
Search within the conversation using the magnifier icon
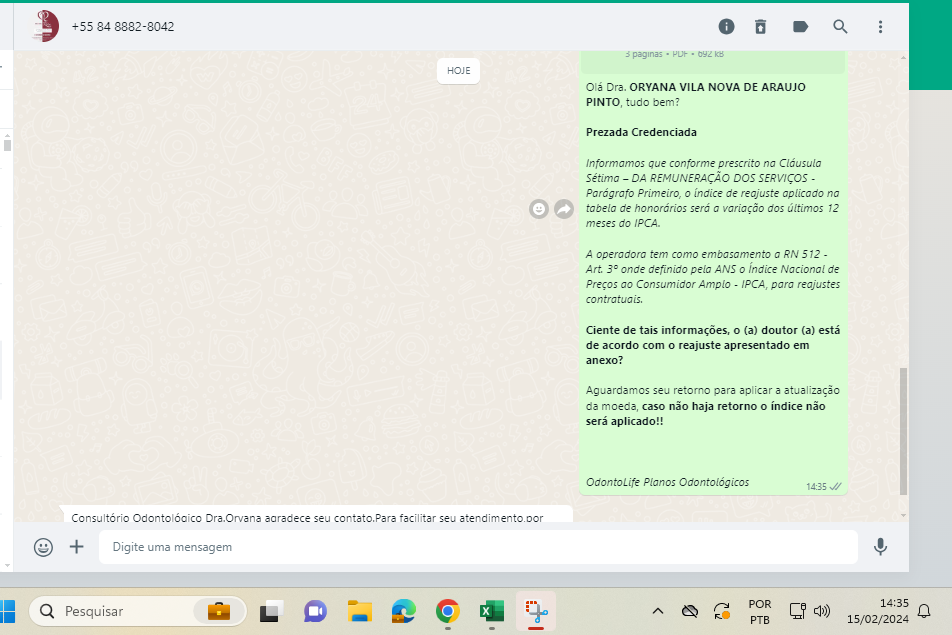(x=840, y=27)
